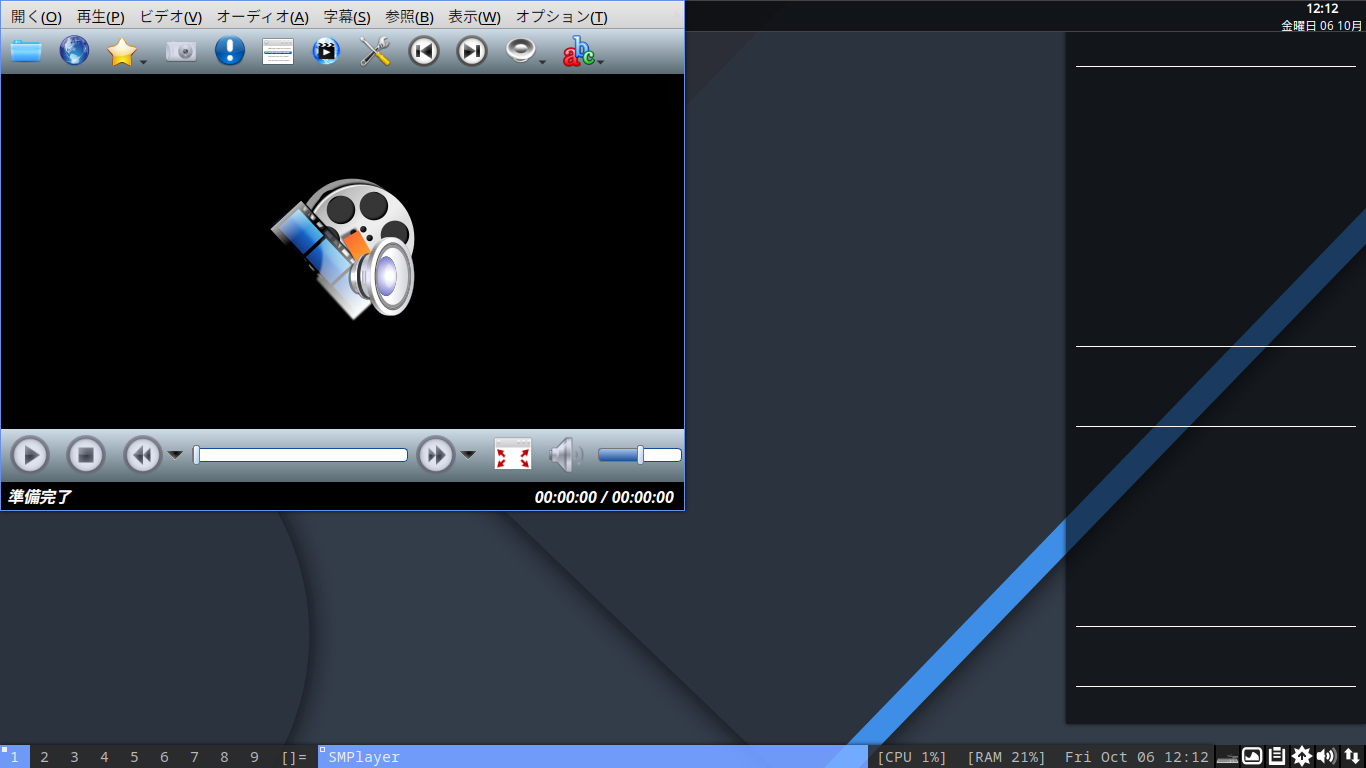Toggle fullscreen with the red arrows icon
1366x768 pixels.
(x=513, y=455)
